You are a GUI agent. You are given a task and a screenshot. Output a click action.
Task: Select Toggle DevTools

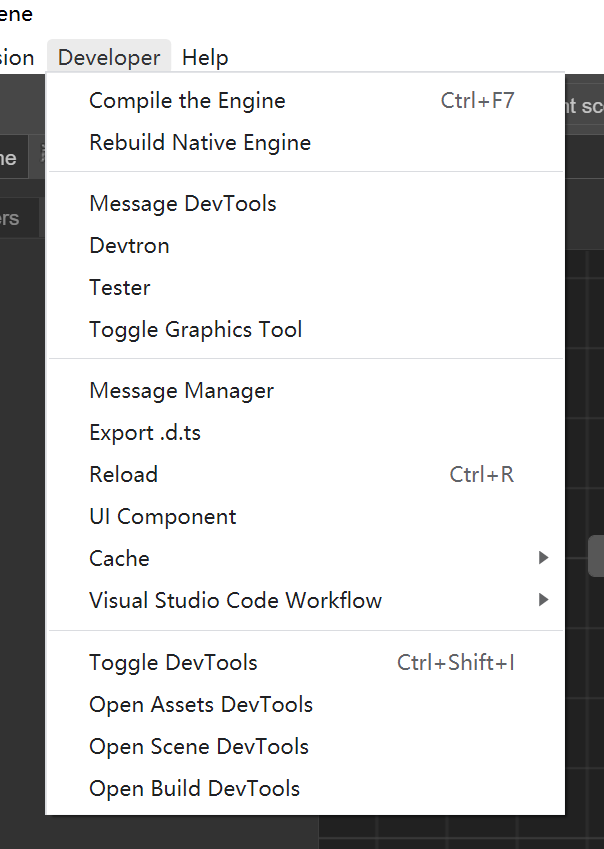pos(173,663)
